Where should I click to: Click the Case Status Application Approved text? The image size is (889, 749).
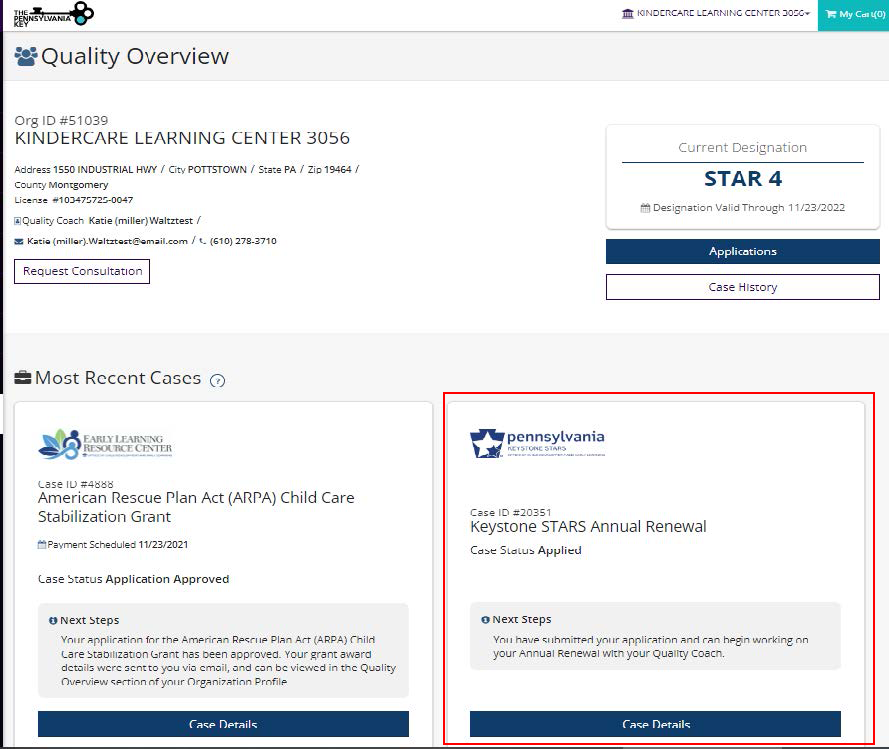pos(134,579)
